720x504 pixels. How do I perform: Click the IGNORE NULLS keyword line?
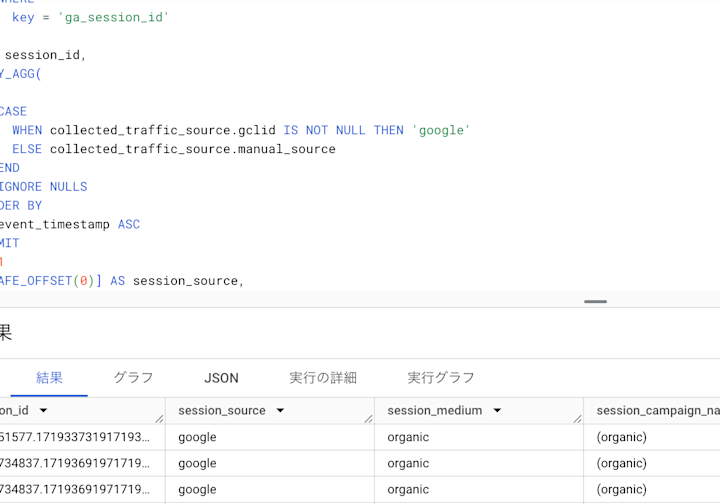tap(43, 187)
